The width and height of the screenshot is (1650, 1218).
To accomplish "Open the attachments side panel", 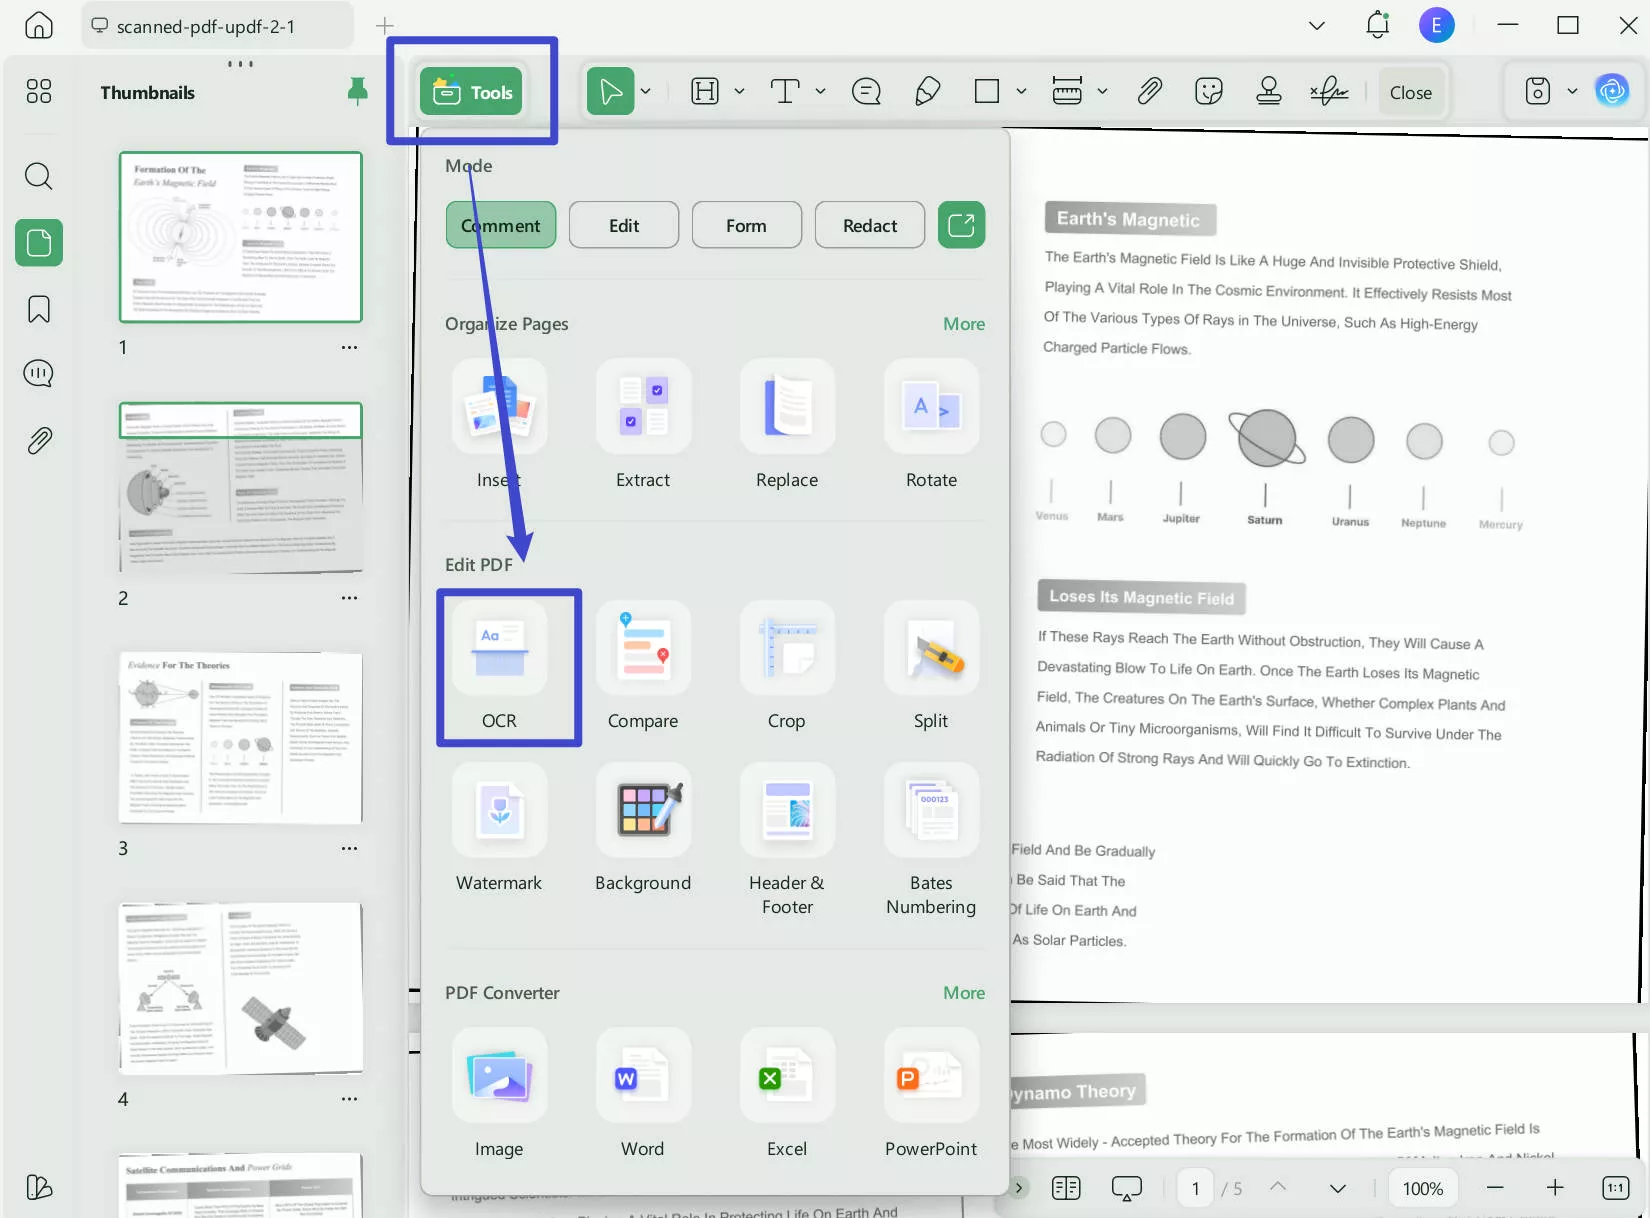I will (39, 440).
